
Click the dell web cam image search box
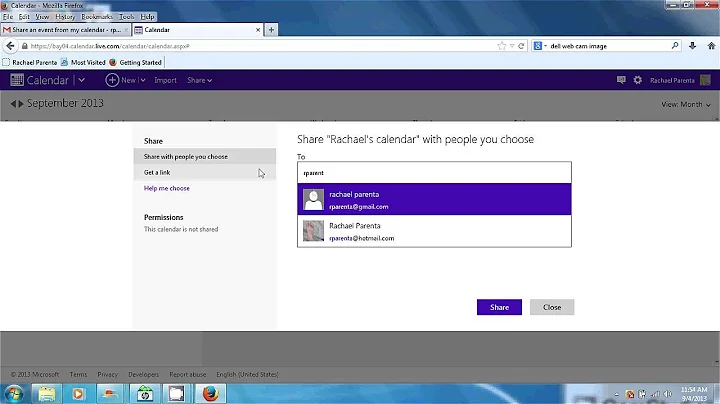(x=608, y=46)
